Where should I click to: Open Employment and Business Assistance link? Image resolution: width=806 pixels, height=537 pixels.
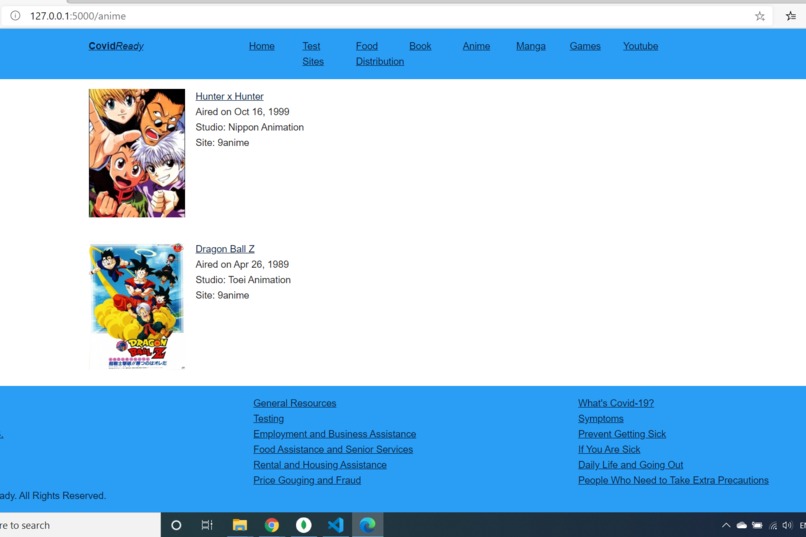point(335,434)
